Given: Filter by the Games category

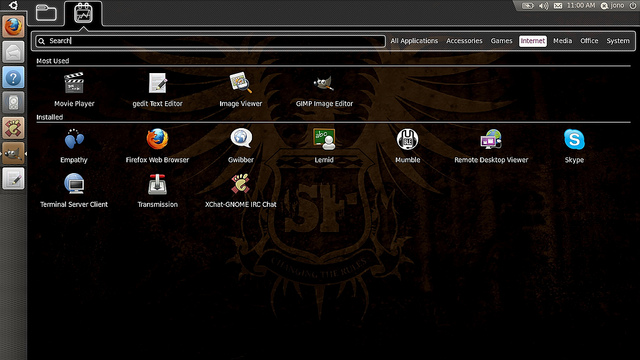Looking at the screenshot, I should [501, 41].
